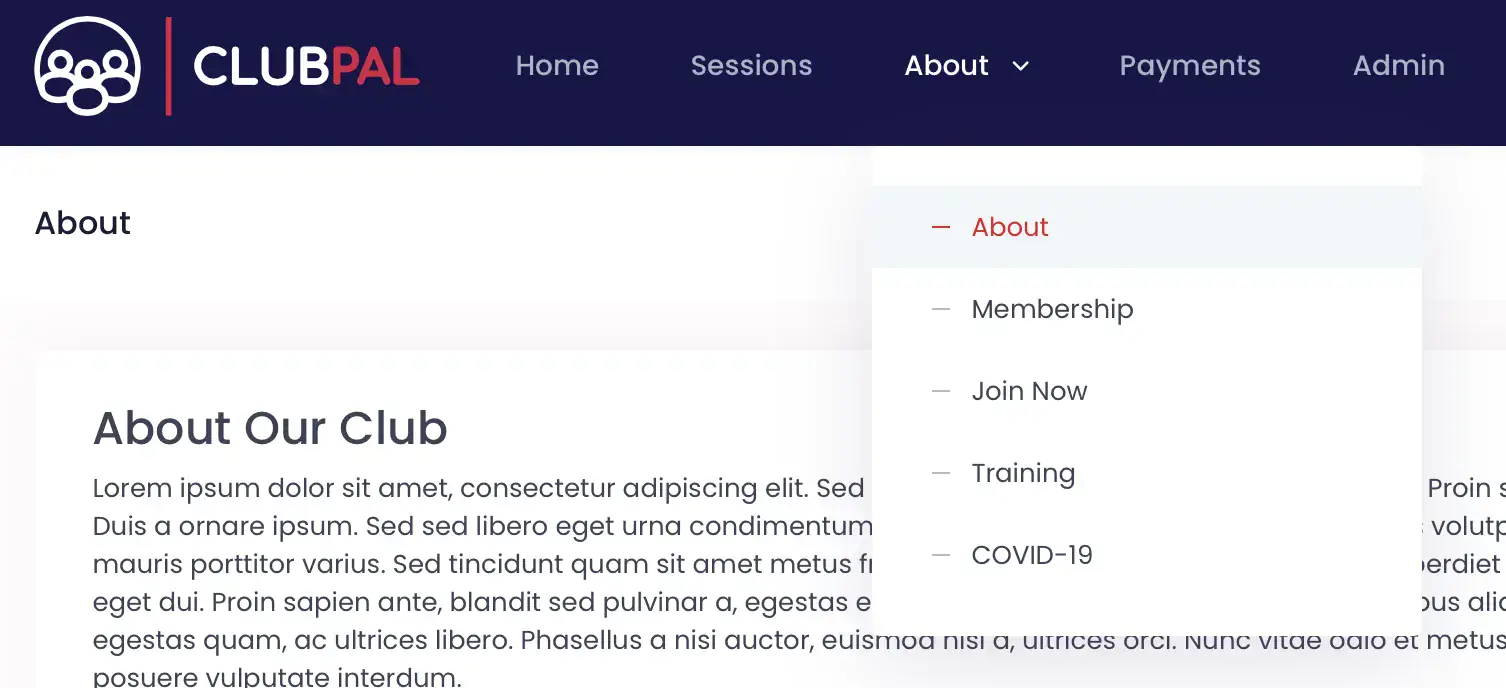Click the Join Now dropdown link
Screen dimensions: 1506x688
[1029, 391]
